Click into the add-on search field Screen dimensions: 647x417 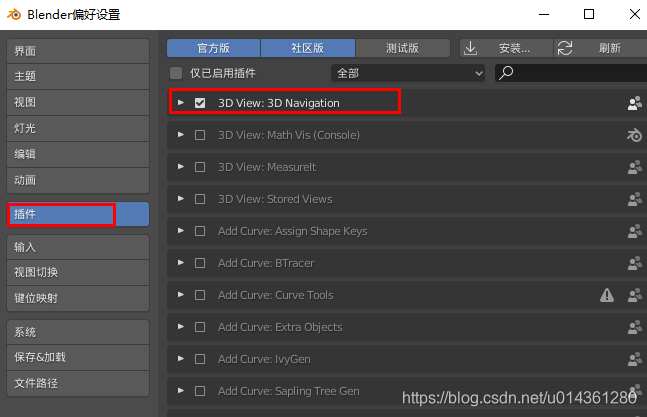[x=571, y=73]
